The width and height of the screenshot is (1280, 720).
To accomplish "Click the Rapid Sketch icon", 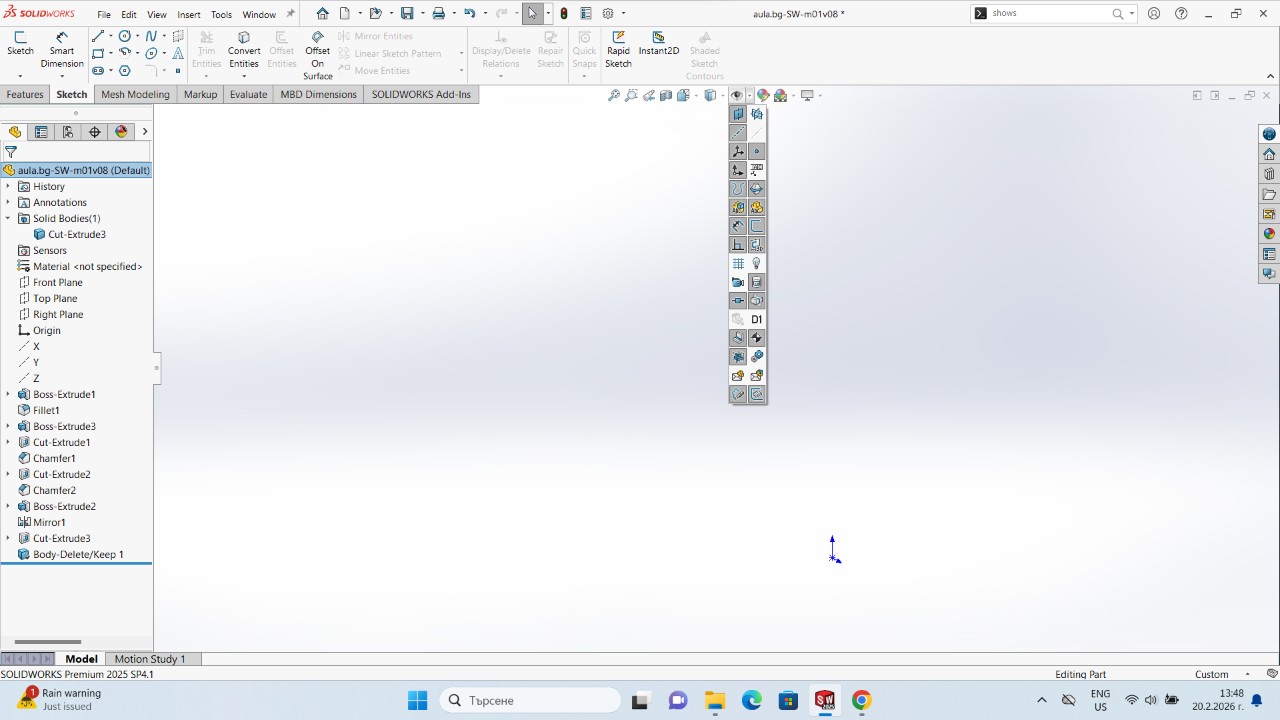I will [618, 50].
